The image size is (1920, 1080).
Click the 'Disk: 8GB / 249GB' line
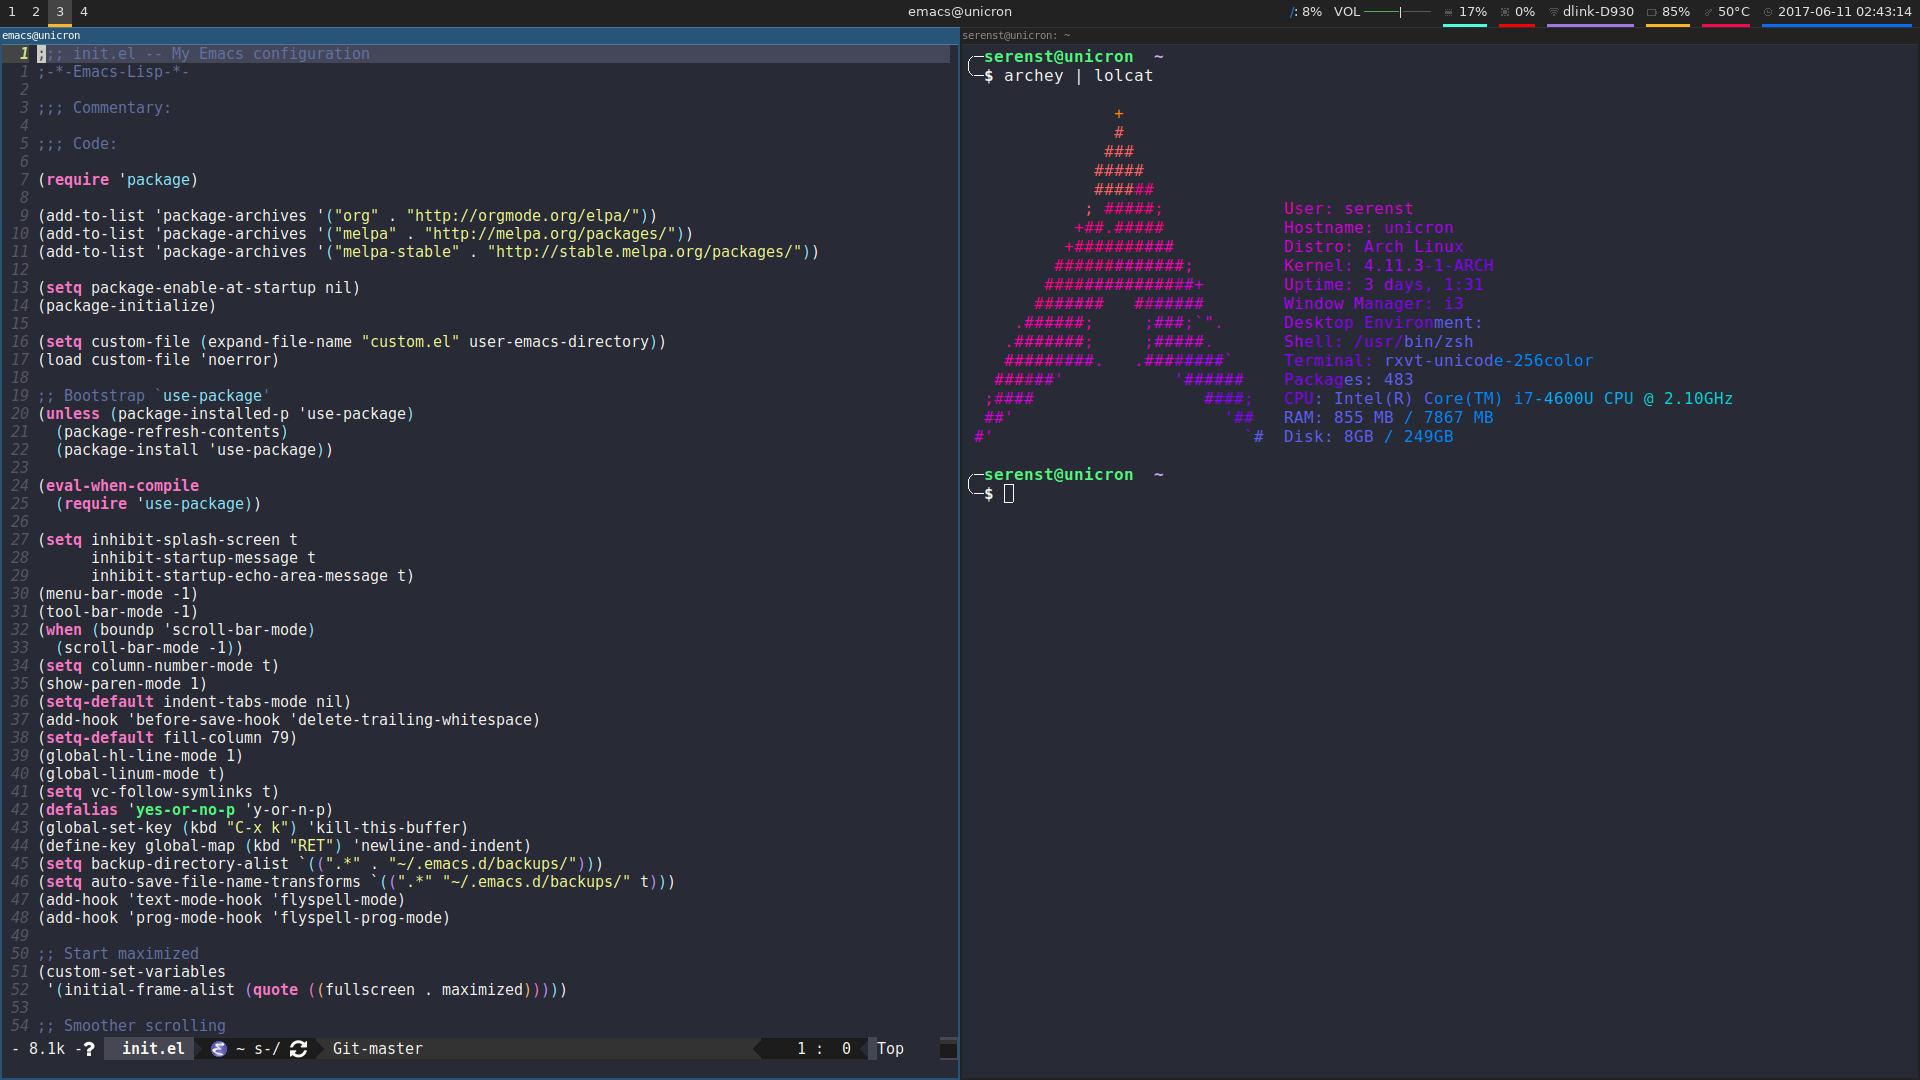[1368, 437]
